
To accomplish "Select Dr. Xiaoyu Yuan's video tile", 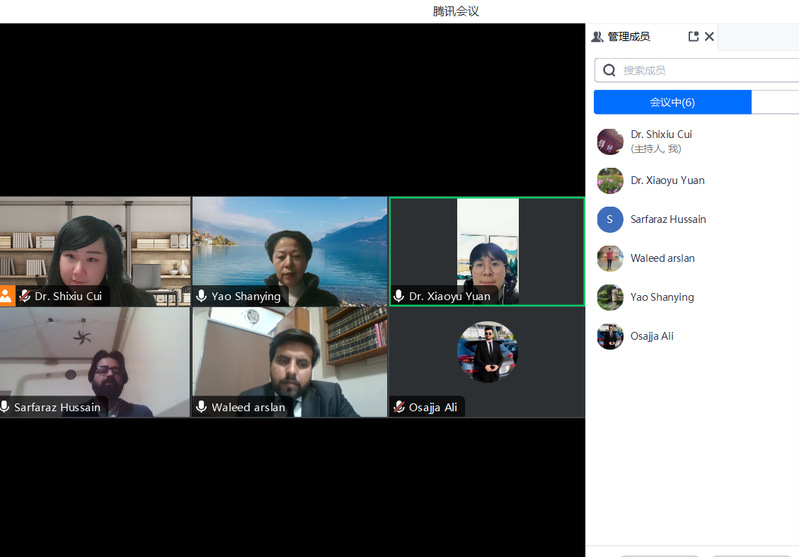I will [x=487, y=251].
